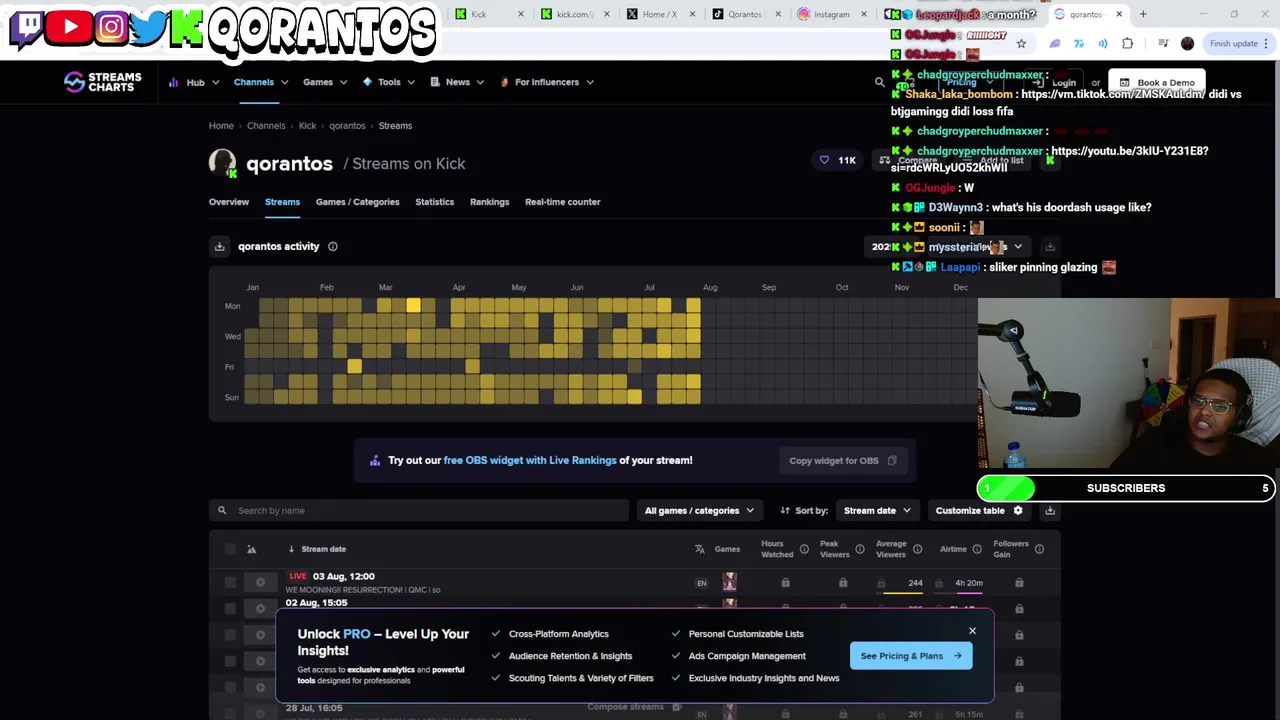Show Airtime info tooltip icon
The image size is (1280, 720).
point(977,549)
